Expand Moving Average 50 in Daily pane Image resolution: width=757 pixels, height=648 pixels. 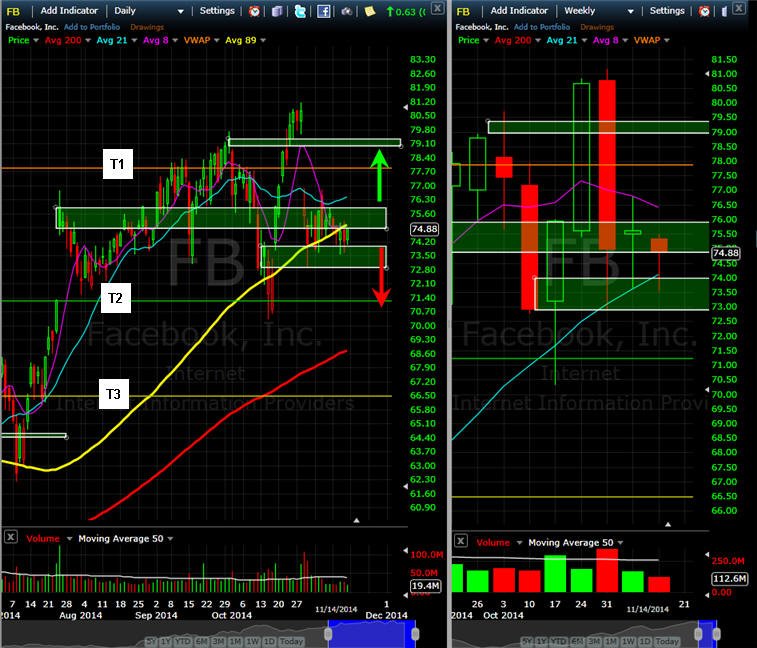[170, 538]
